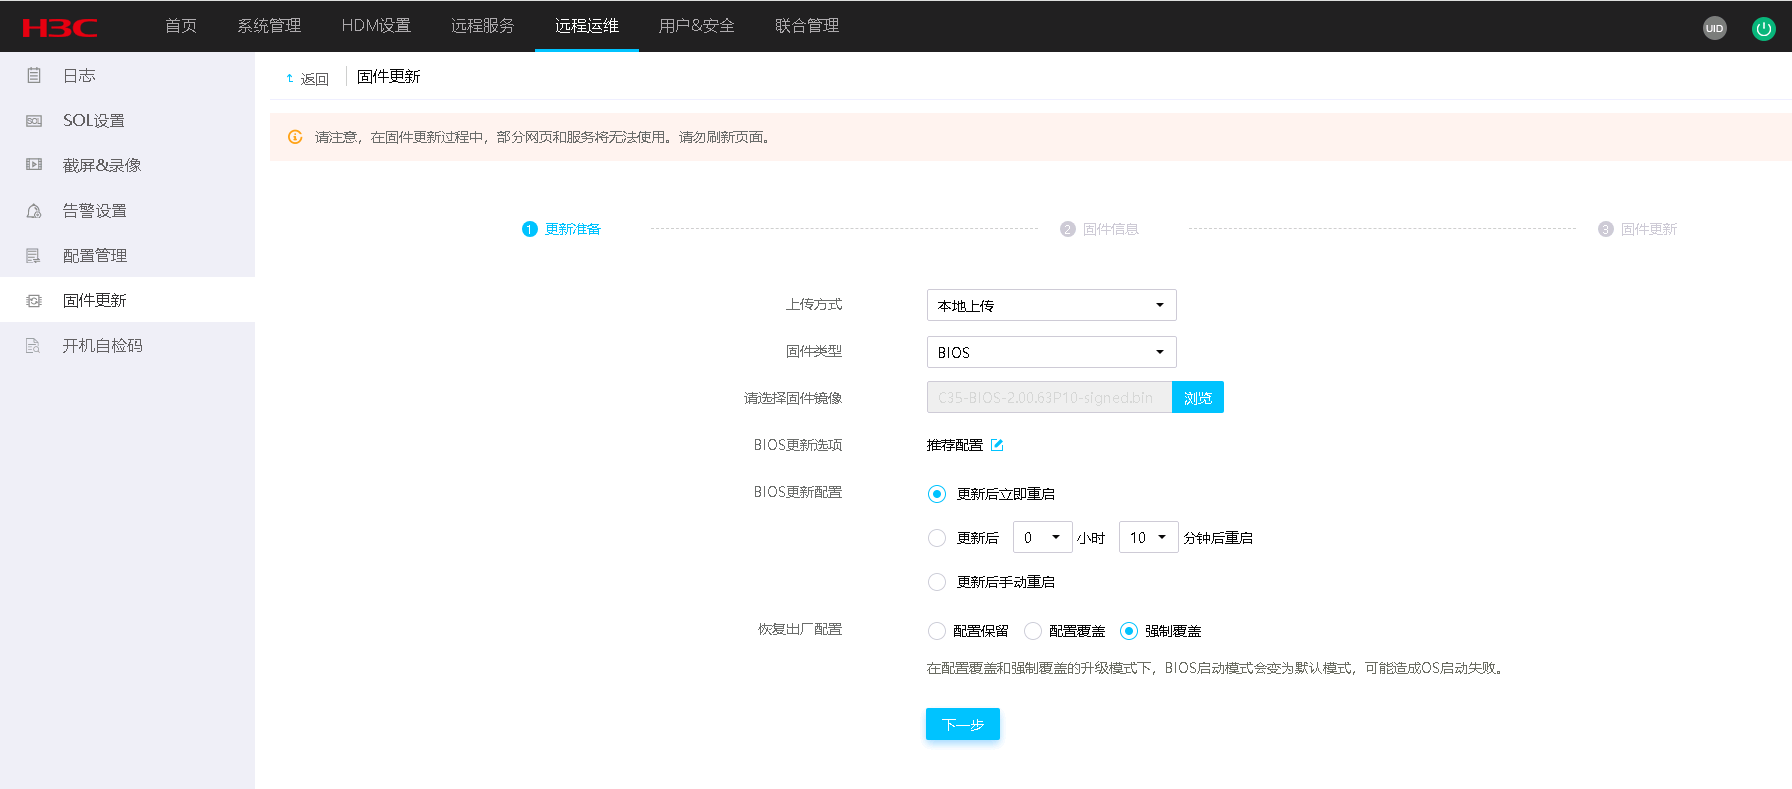Open the 用户&安全 top menu
1792x789 pixels.
tap(696, 26)
